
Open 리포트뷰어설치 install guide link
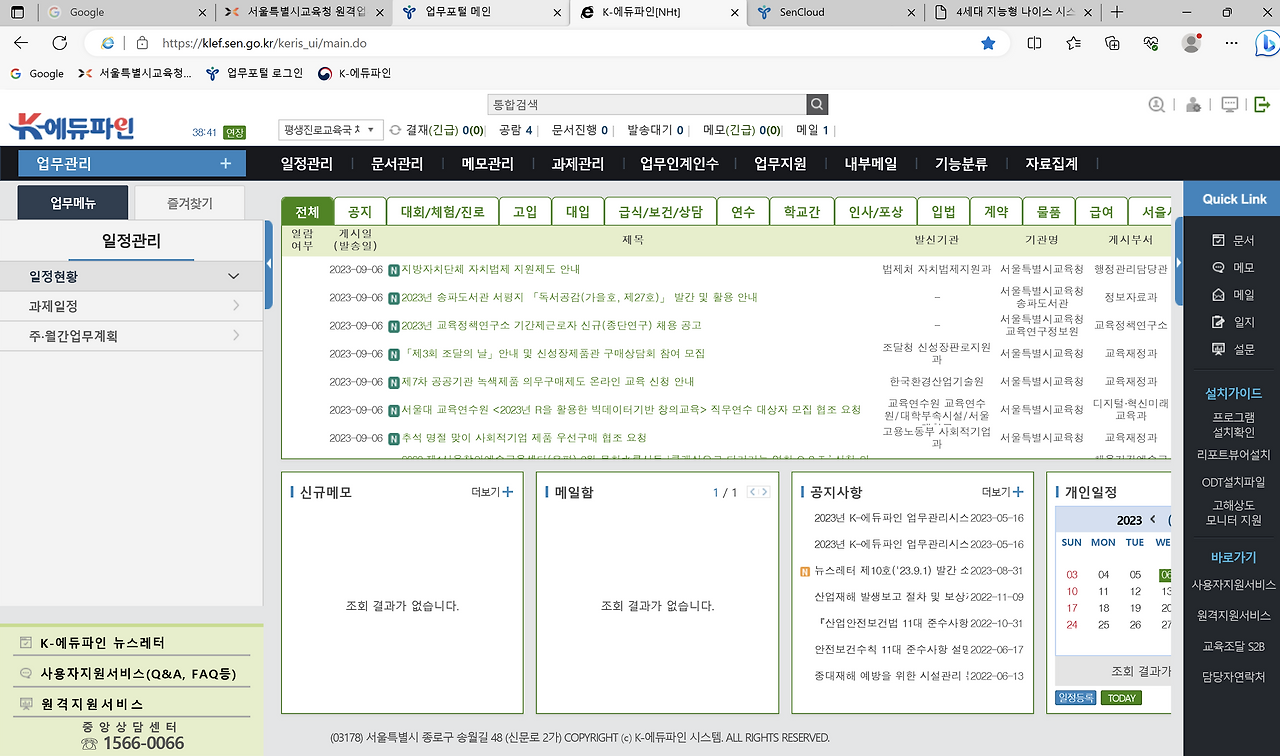[1233, 454]
